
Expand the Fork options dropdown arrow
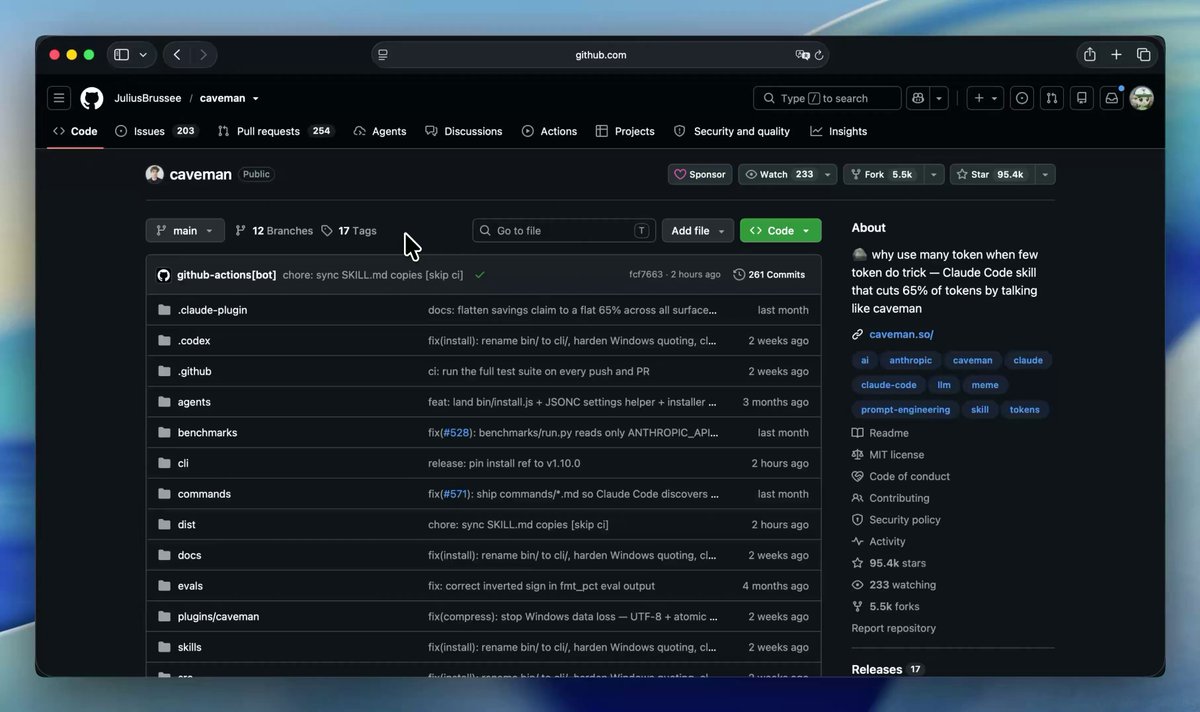point(934,174)
